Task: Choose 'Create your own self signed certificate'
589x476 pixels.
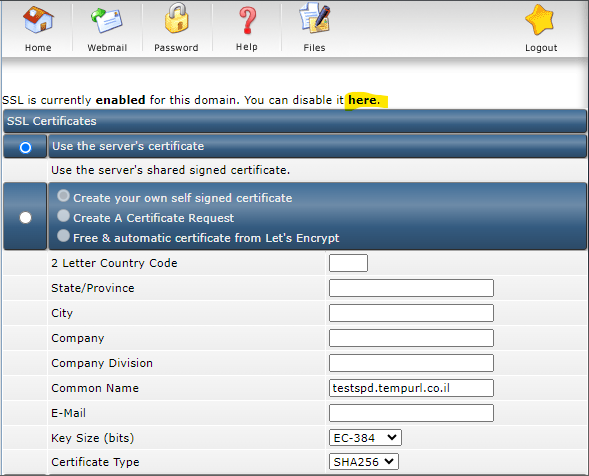Action: point(63,196)
